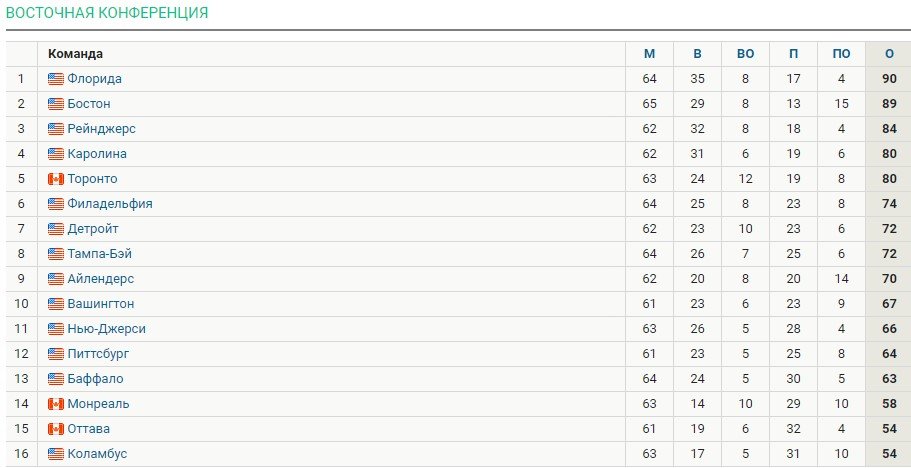Click the Canadian flag icon beside Торонто

coord(56,179)
